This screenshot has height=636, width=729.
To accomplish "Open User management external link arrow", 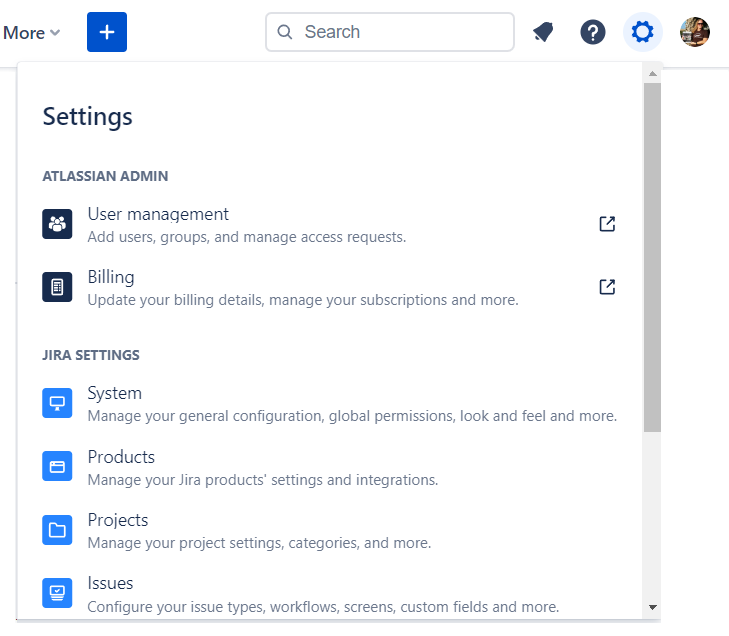I will pyautogui.click(x=607, y=224).
